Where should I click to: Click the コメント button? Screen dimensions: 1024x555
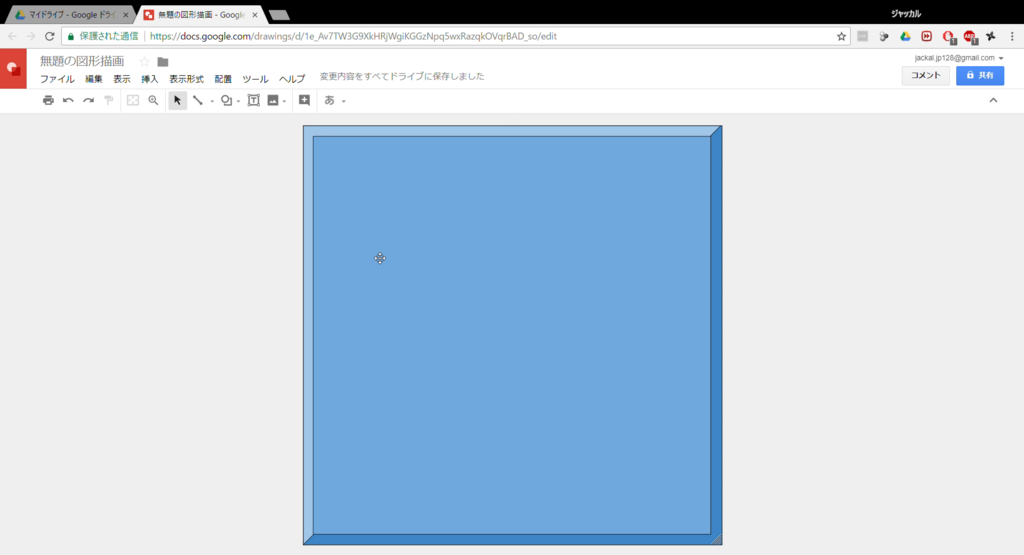(x=925, y=76)
